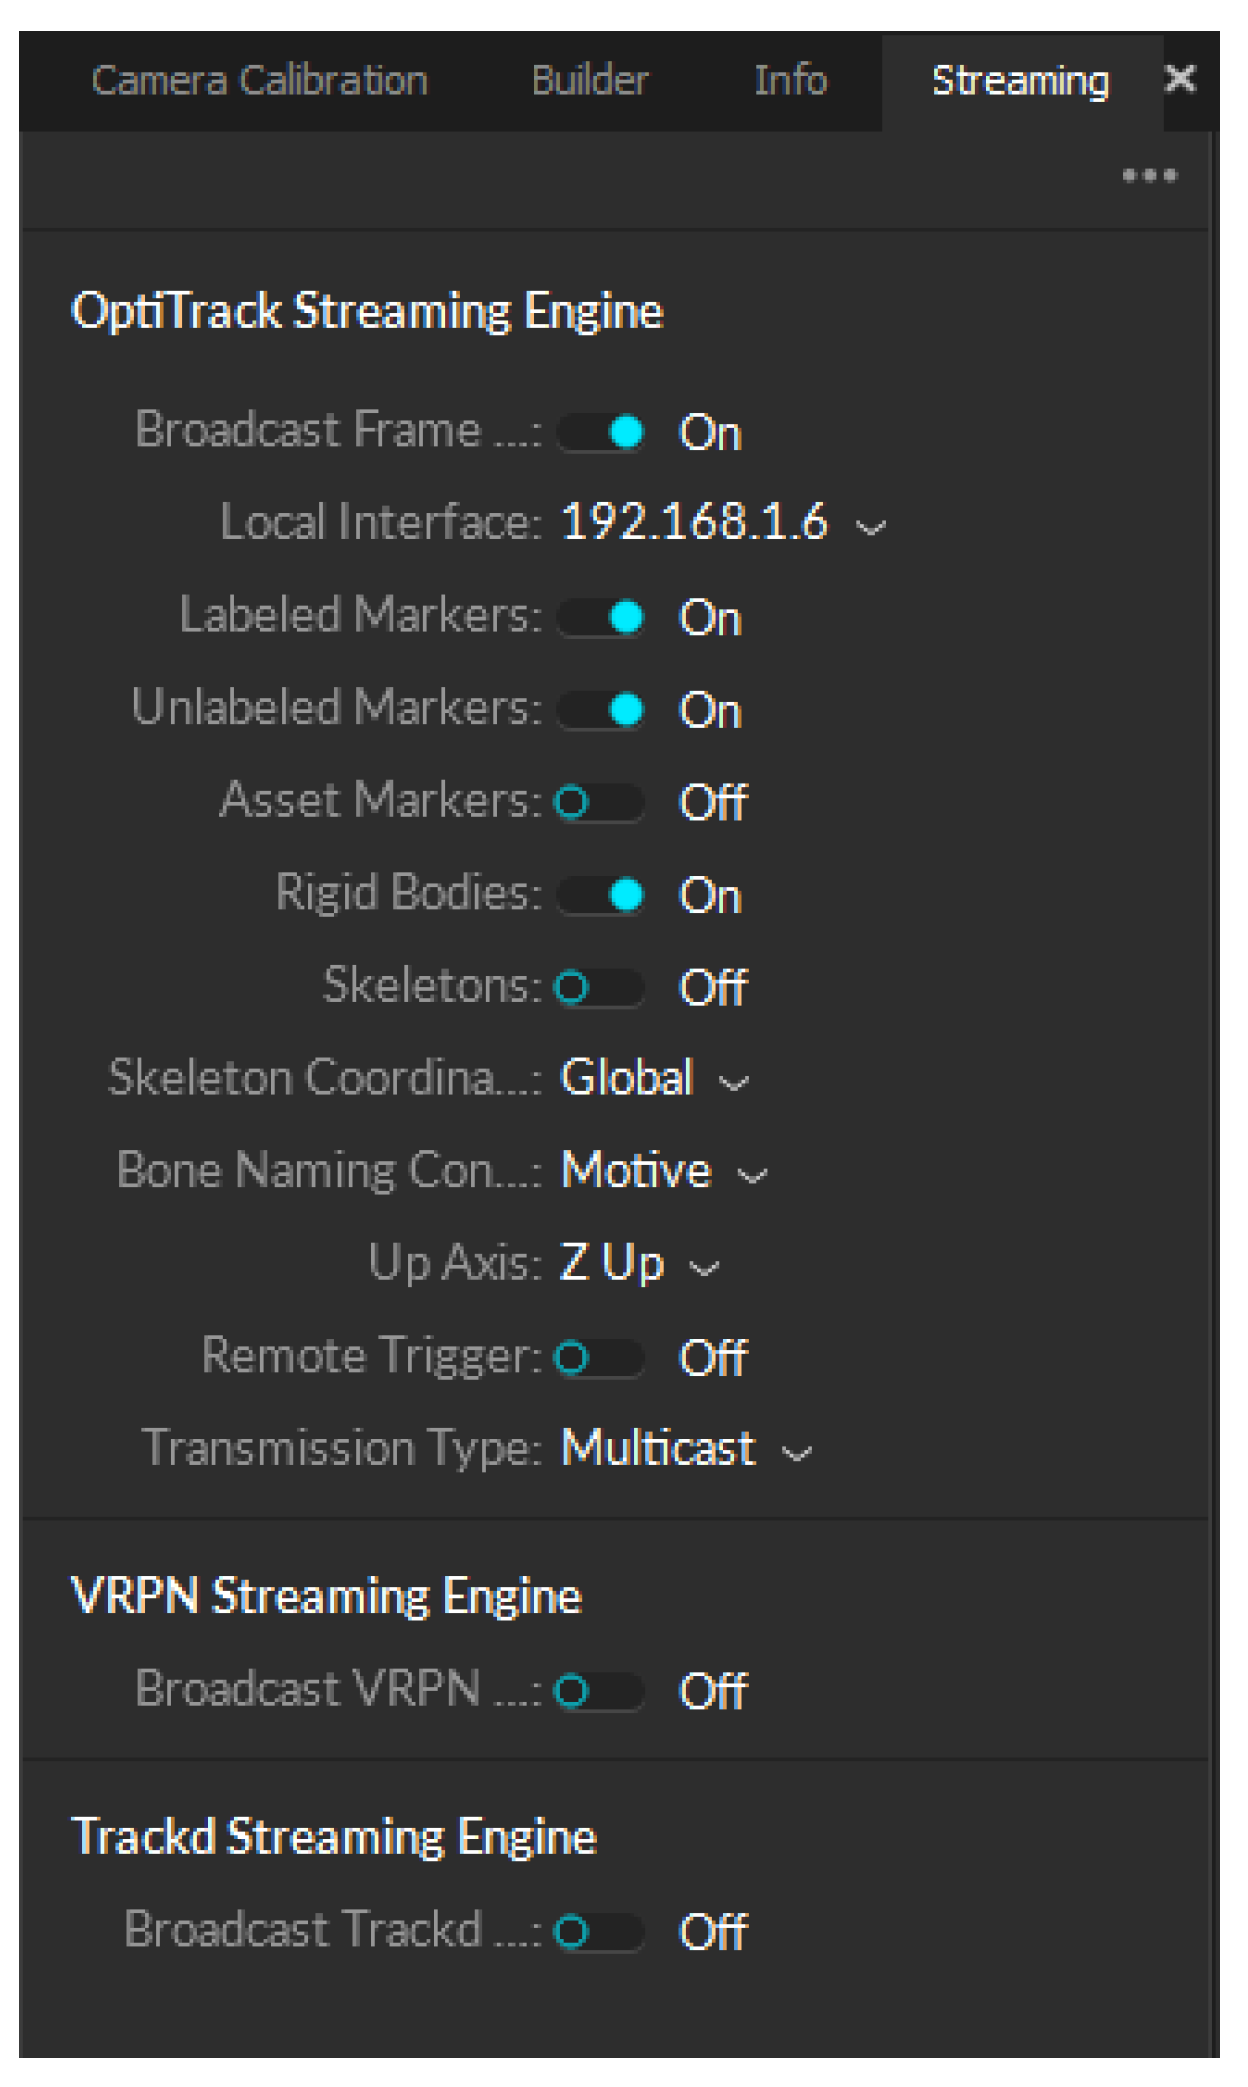The width and height of the screenshot is (1248, 2087).
Task: Enable Broadcast VRPN toggle
Action: [x=599, y=1691]
